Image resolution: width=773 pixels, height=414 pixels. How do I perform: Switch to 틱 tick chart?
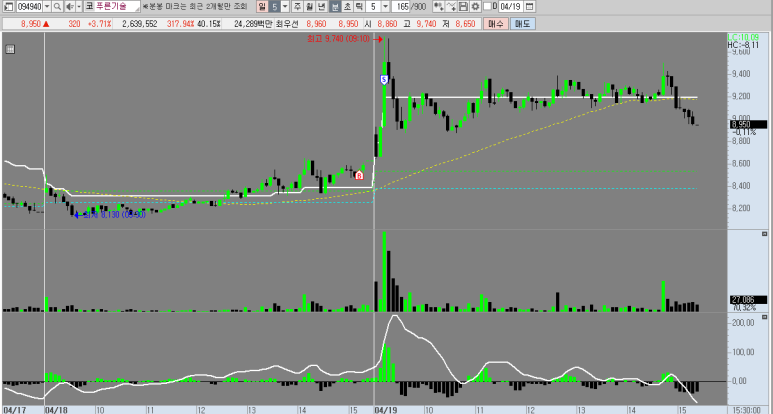(359, 6)
